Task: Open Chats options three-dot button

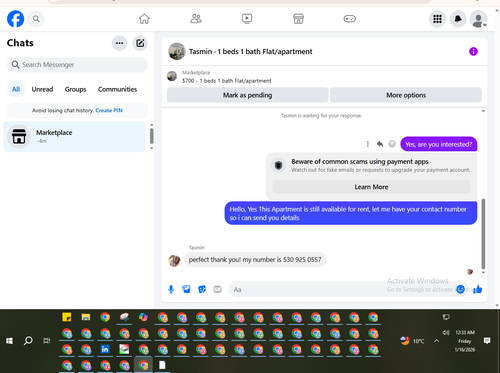Action: point(119,43)
